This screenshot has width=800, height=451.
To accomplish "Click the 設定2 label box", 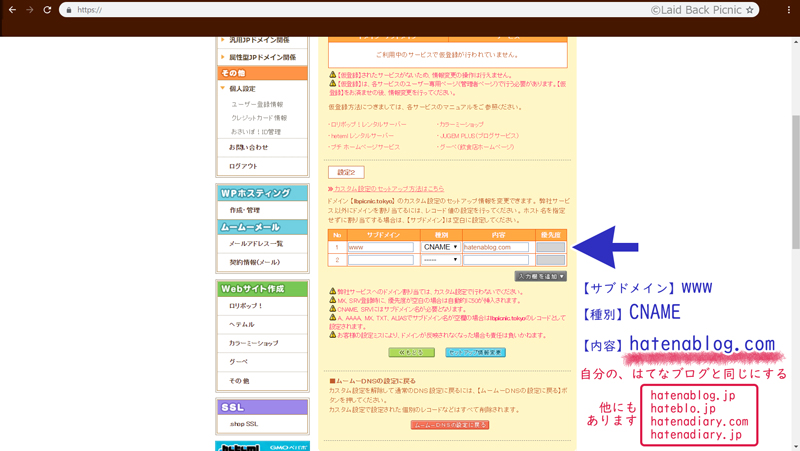I will [x=346, y=172].
